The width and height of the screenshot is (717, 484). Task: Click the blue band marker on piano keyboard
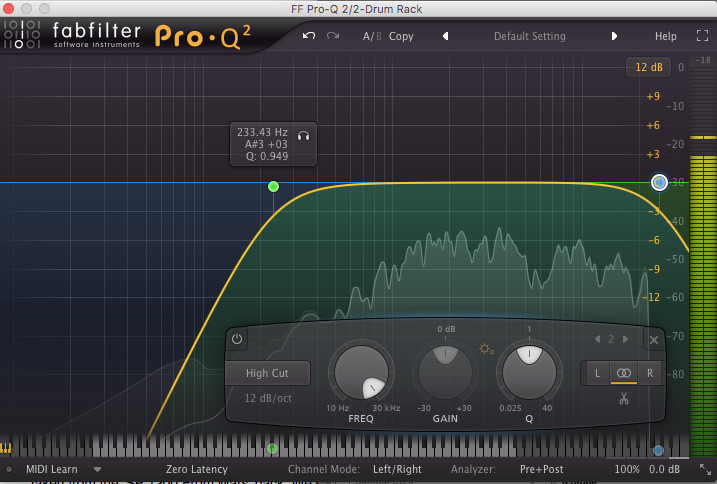tap(658, 450)
